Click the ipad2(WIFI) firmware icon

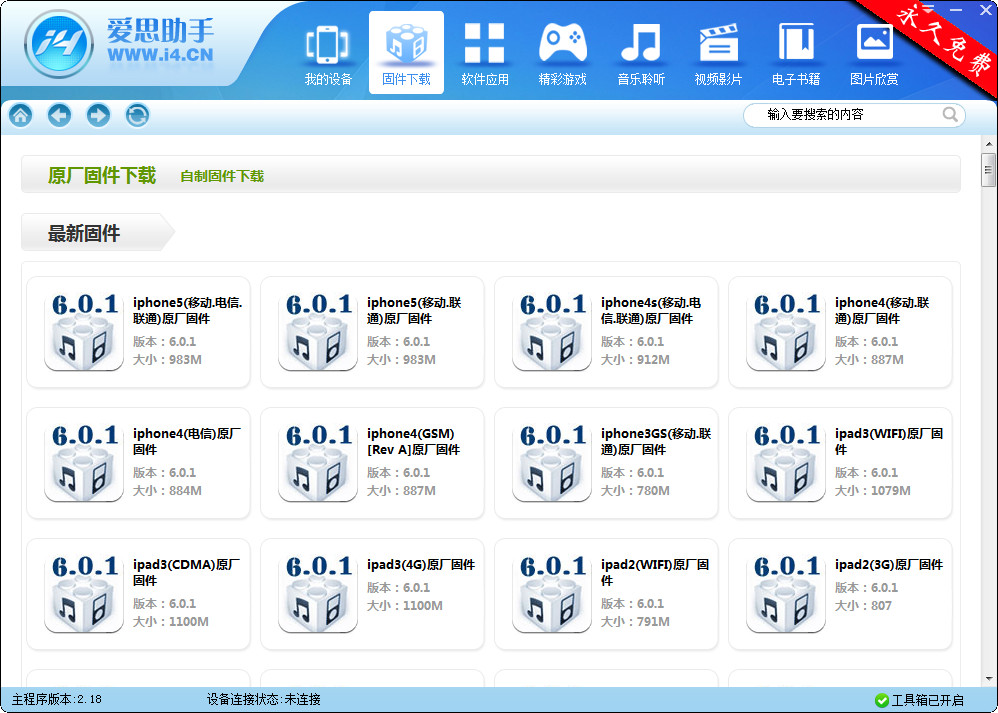[552, 594]
